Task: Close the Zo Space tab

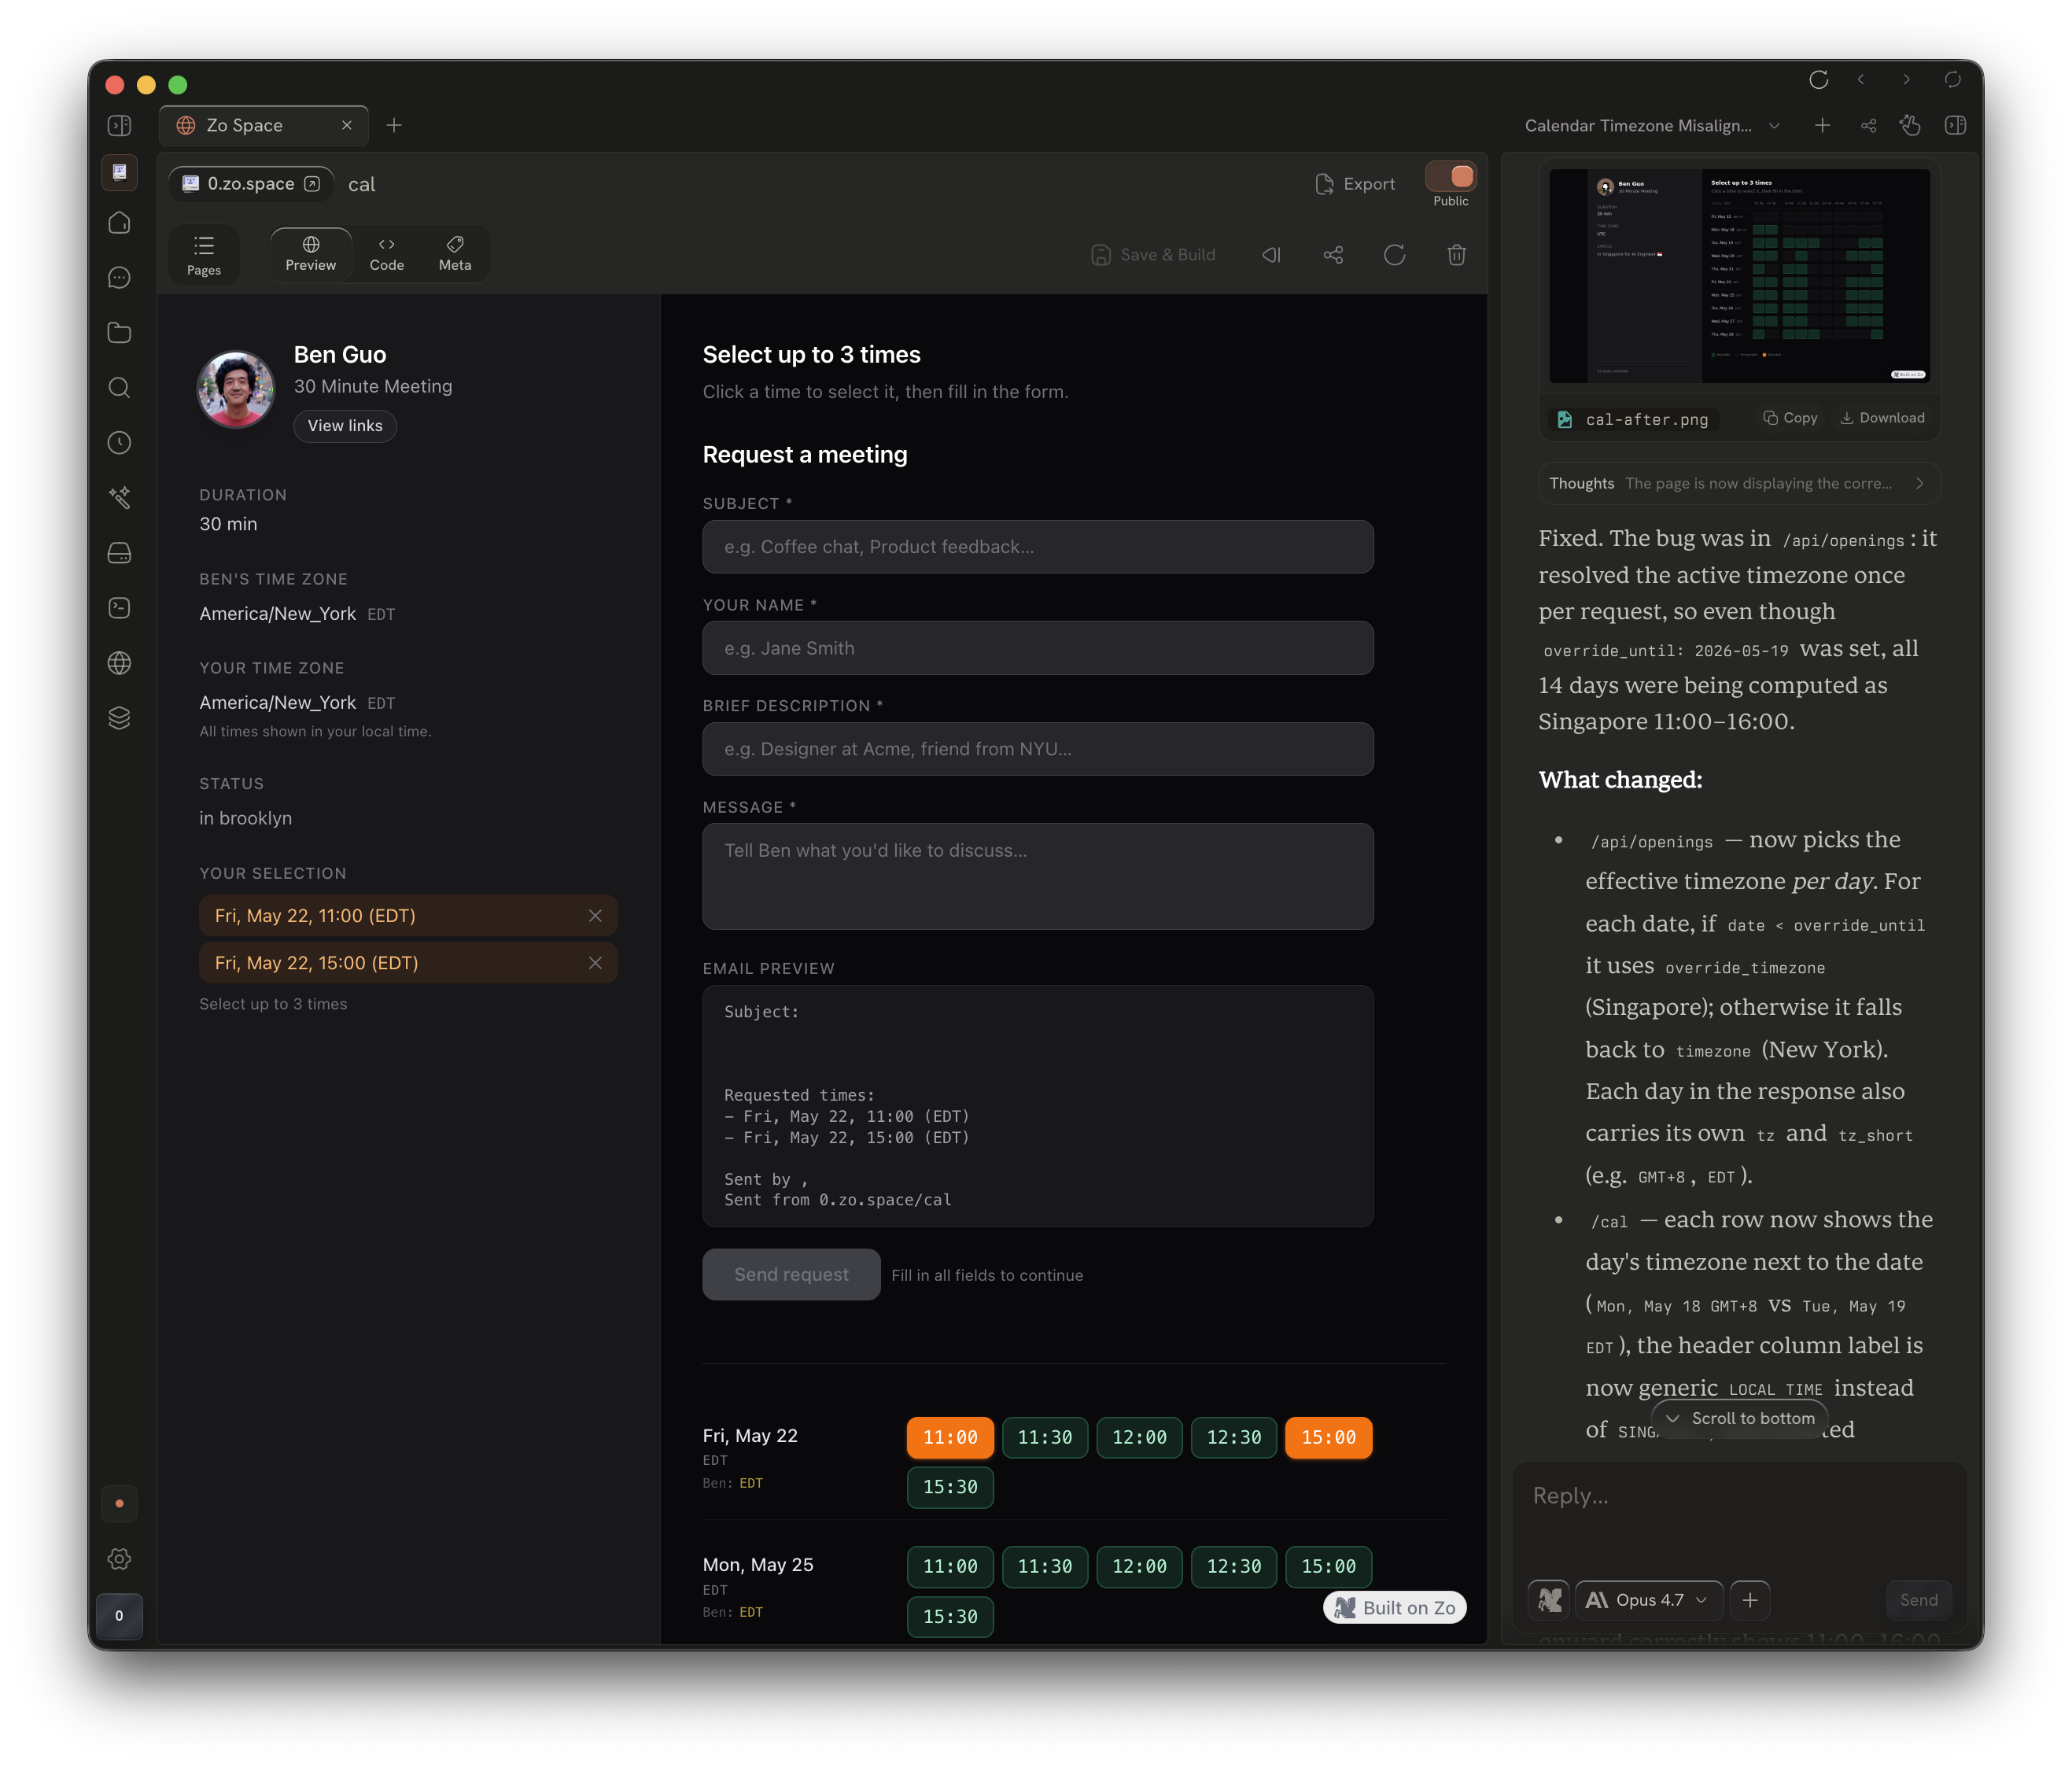Action: click(x=347, y=125)
